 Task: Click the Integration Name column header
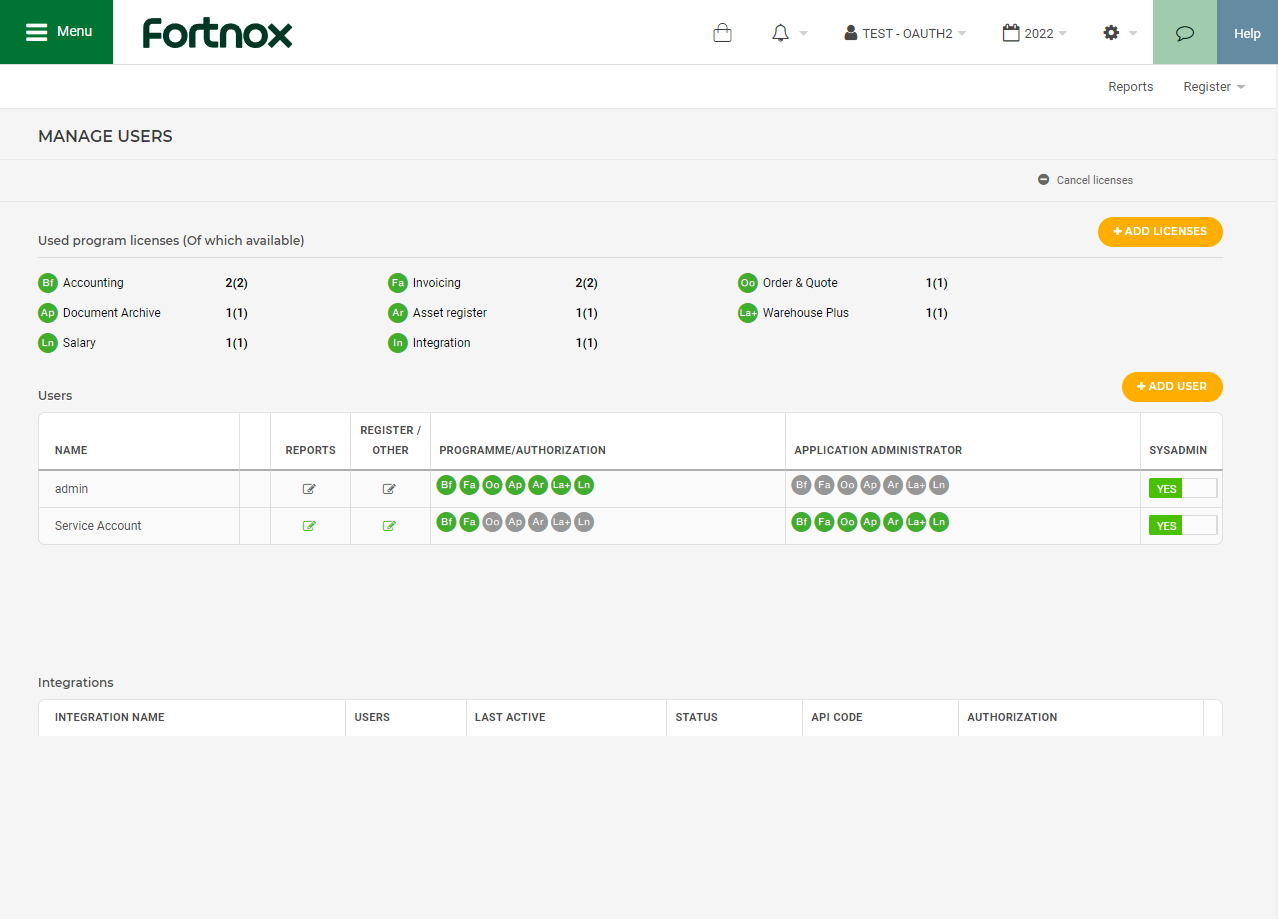tap(110, 717)
